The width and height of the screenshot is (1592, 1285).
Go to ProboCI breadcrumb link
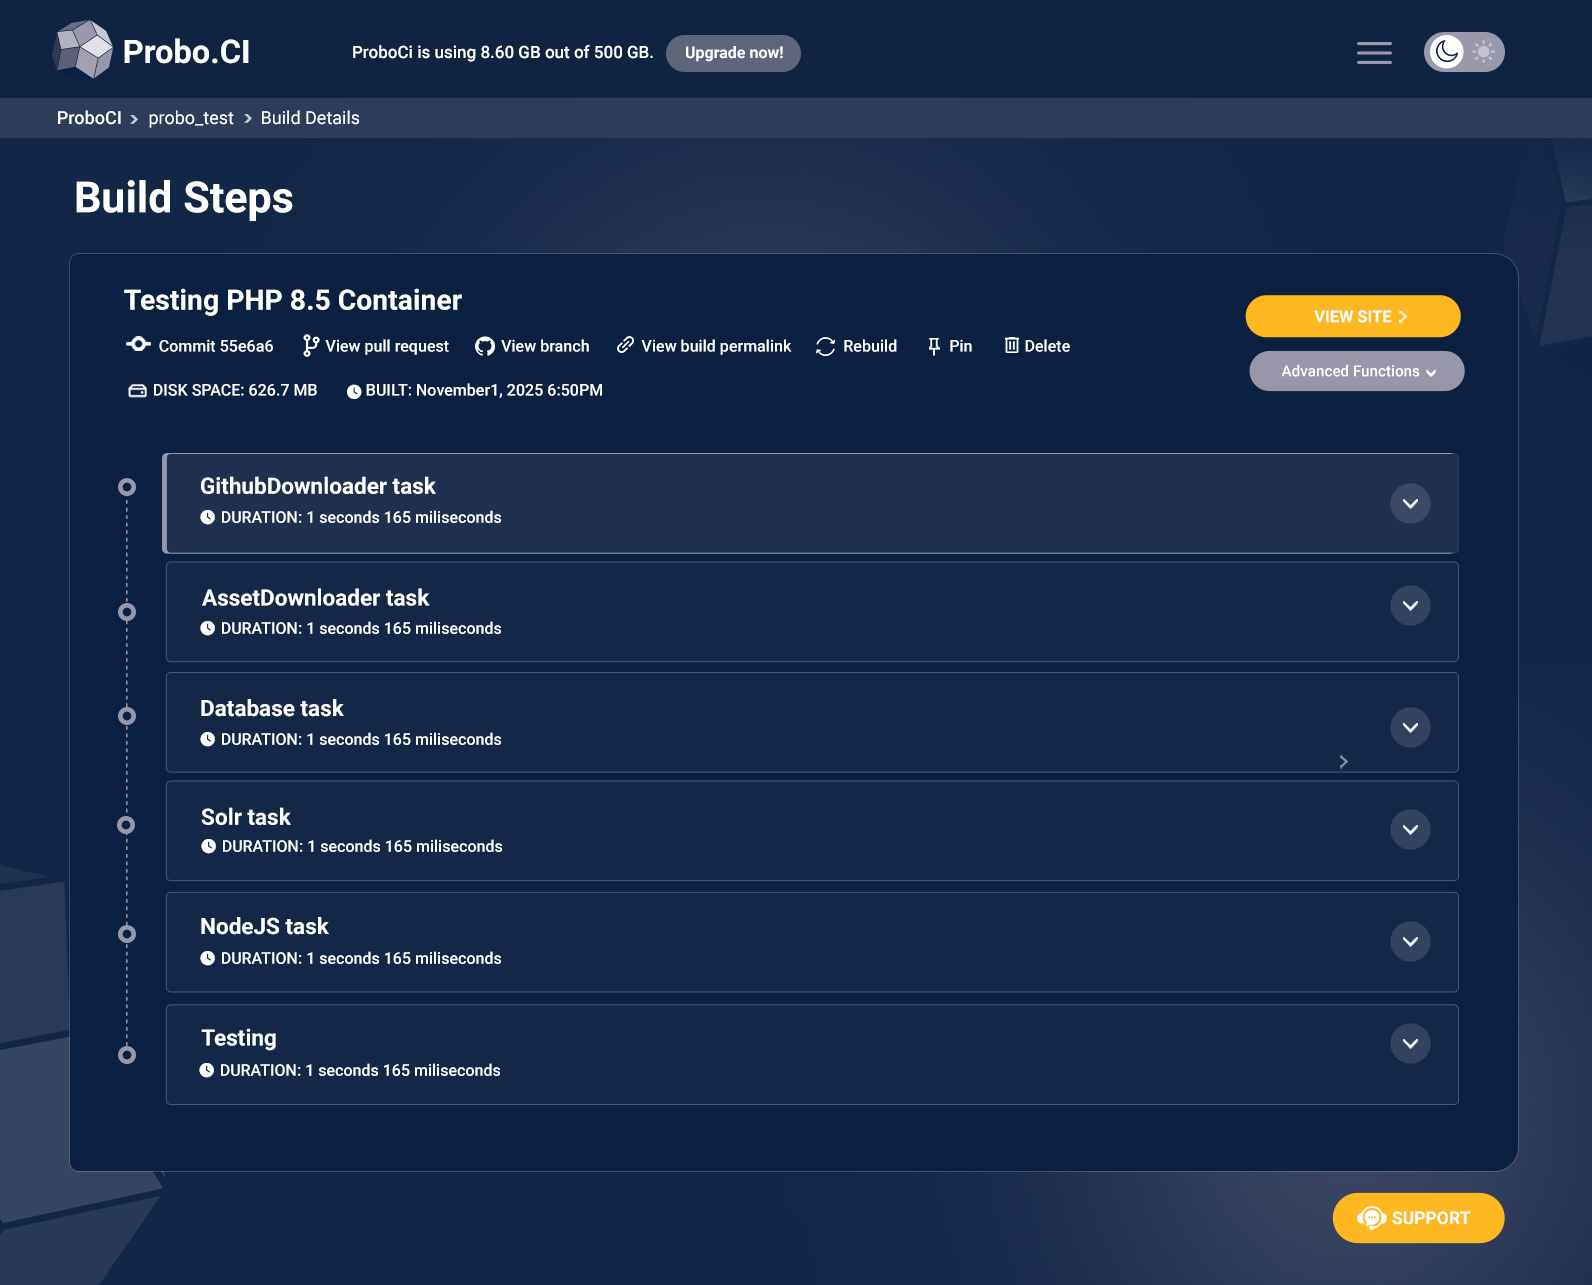tap(89, 118)
